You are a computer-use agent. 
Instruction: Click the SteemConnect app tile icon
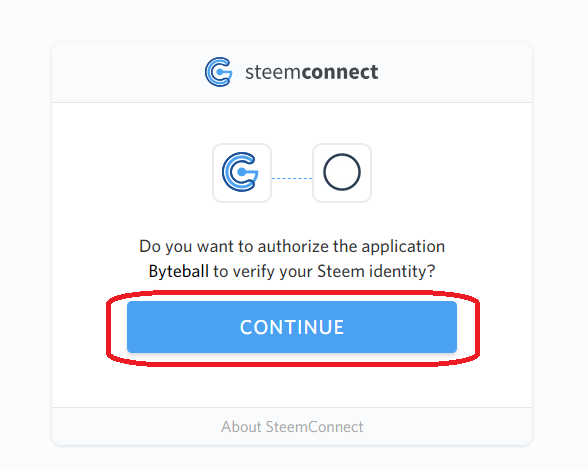(240, 172)
